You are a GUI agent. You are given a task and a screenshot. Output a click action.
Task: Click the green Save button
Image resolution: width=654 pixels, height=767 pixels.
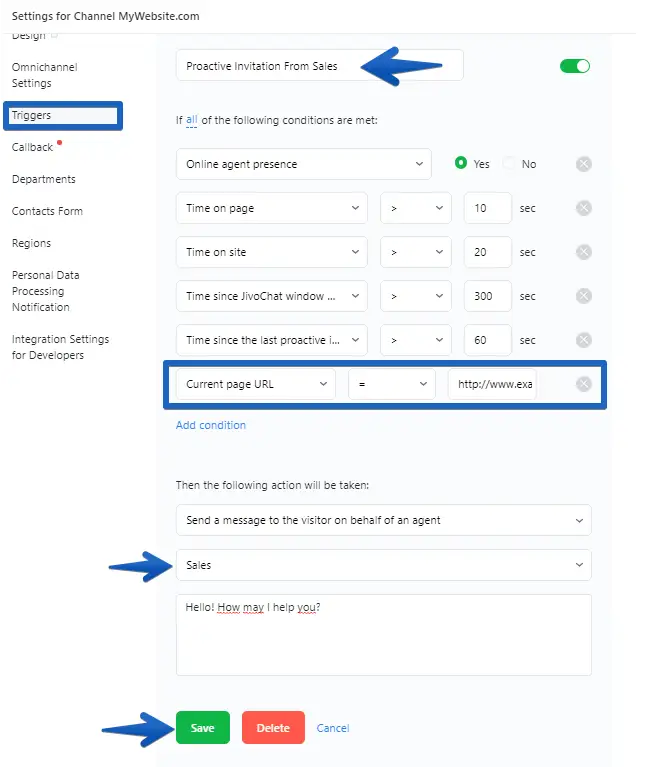202,728
